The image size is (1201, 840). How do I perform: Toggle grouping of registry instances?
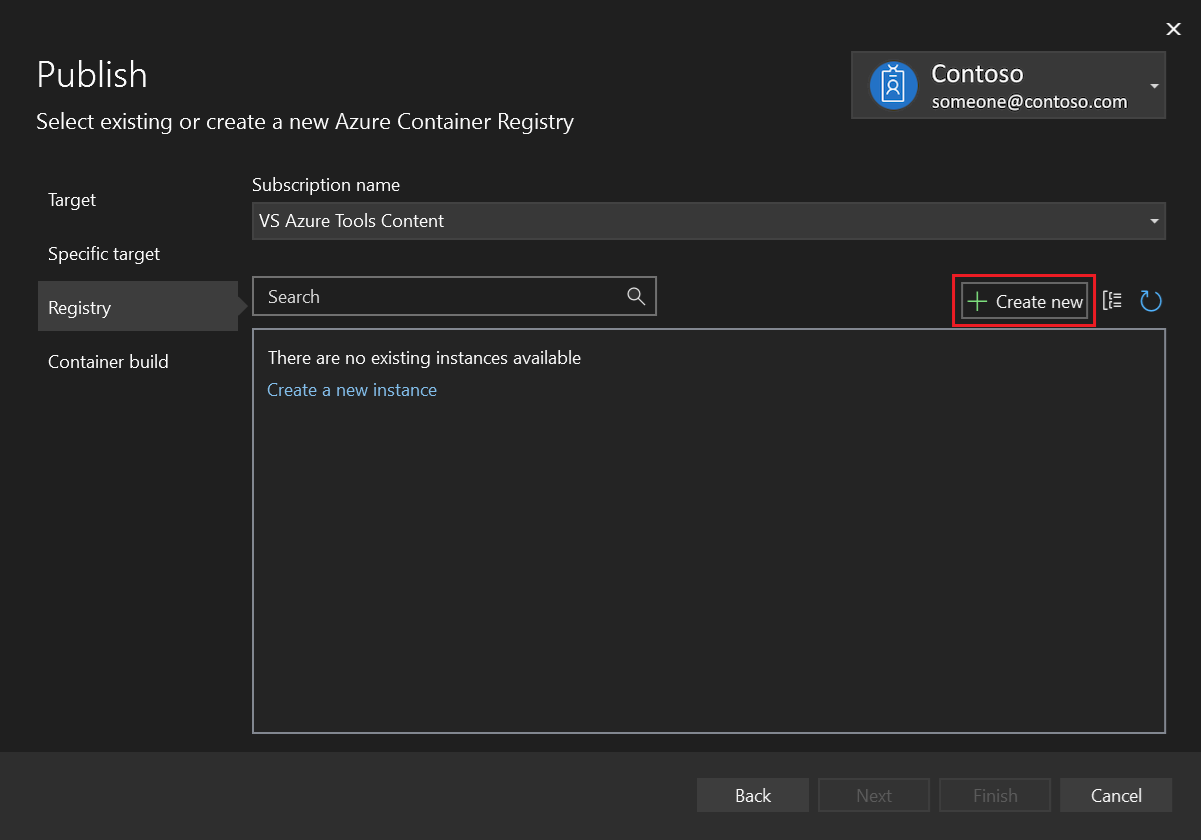pos(1112,300)
